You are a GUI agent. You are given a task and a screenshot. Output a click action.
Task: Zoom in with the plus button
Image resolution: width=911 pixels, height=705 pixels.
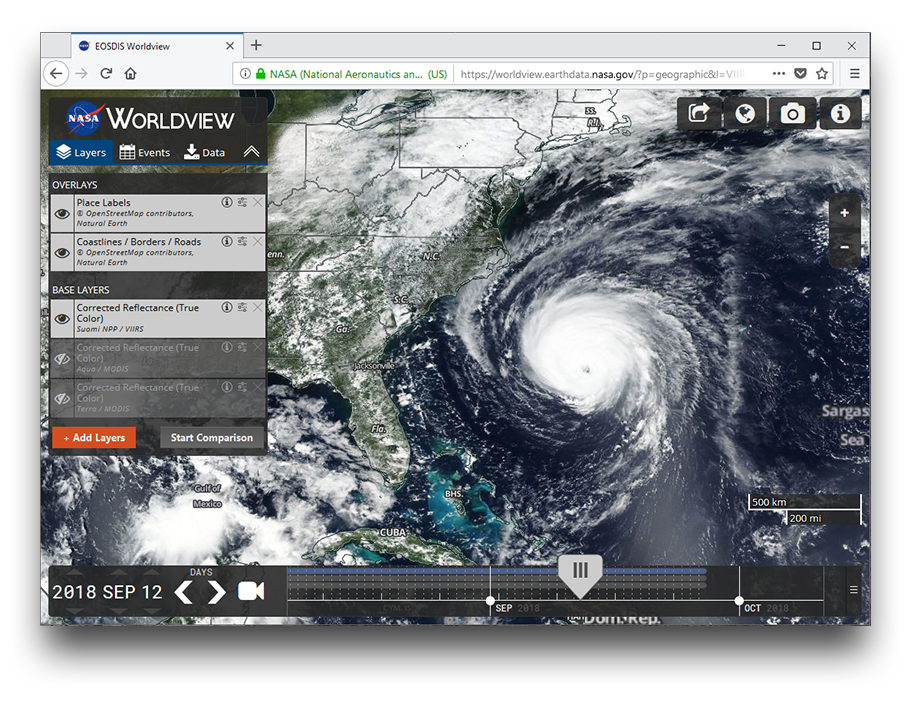844,213
